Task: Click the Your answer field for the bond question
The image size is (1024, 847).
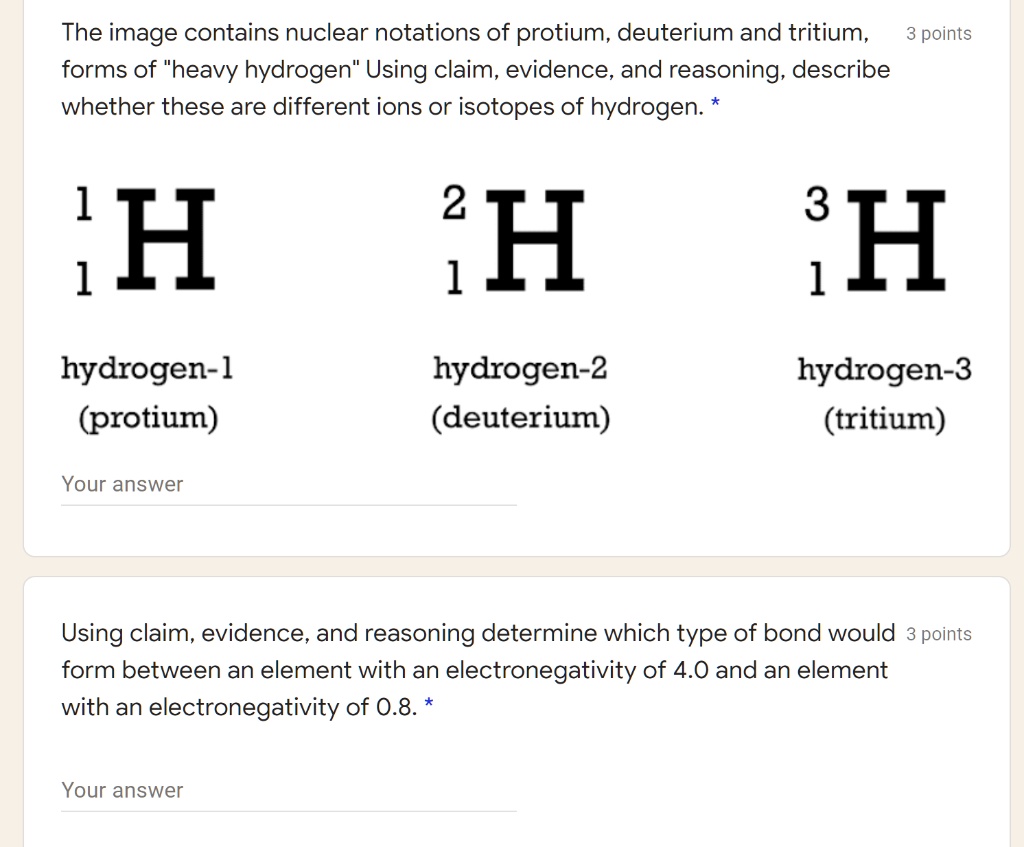Action: [x=288, y=790]
